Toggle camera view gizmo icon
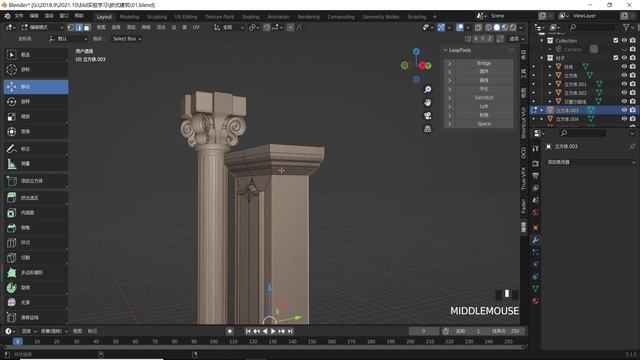 click(427, 116)
